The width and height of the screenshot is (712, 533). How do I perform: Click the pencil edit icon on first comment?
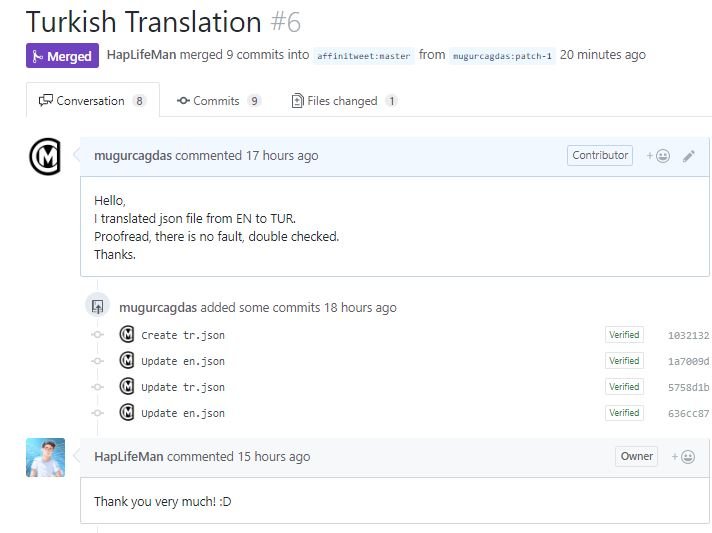coord(689,156)
